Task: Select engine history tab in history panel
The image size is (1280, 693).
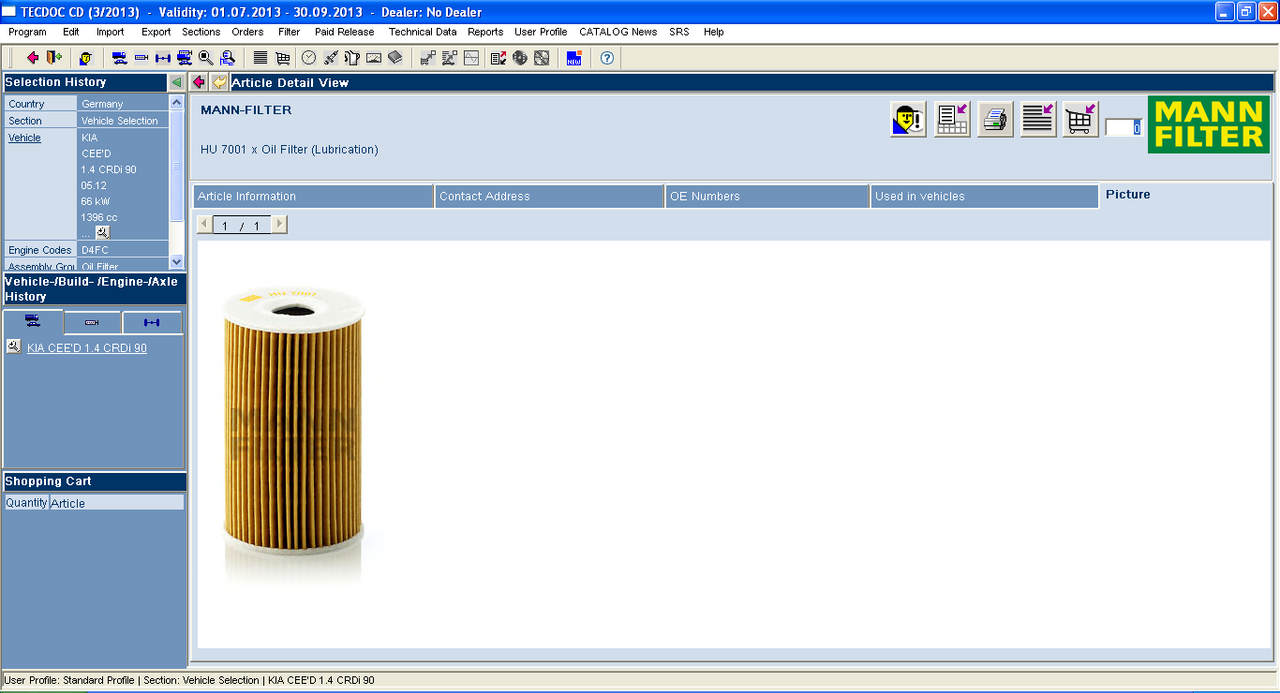Action: coord(92,322)
